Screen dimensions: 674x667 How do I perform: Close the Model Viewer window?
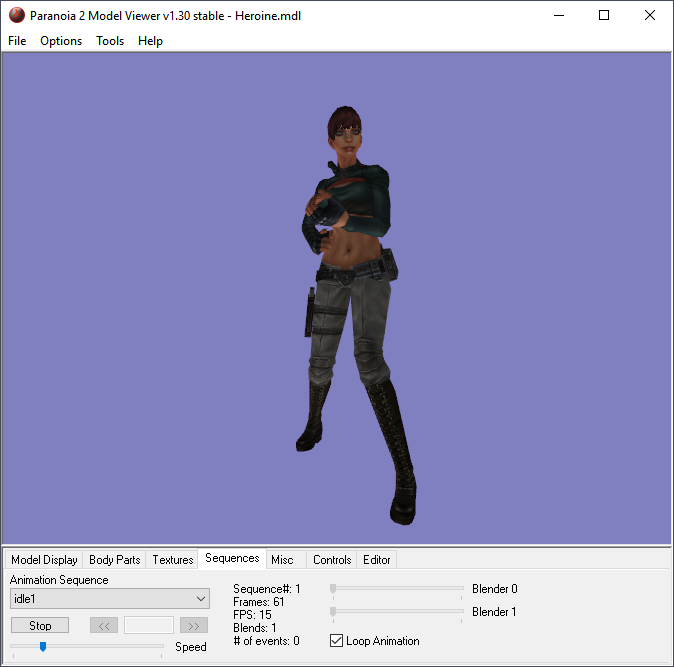(x=650, y=15)
